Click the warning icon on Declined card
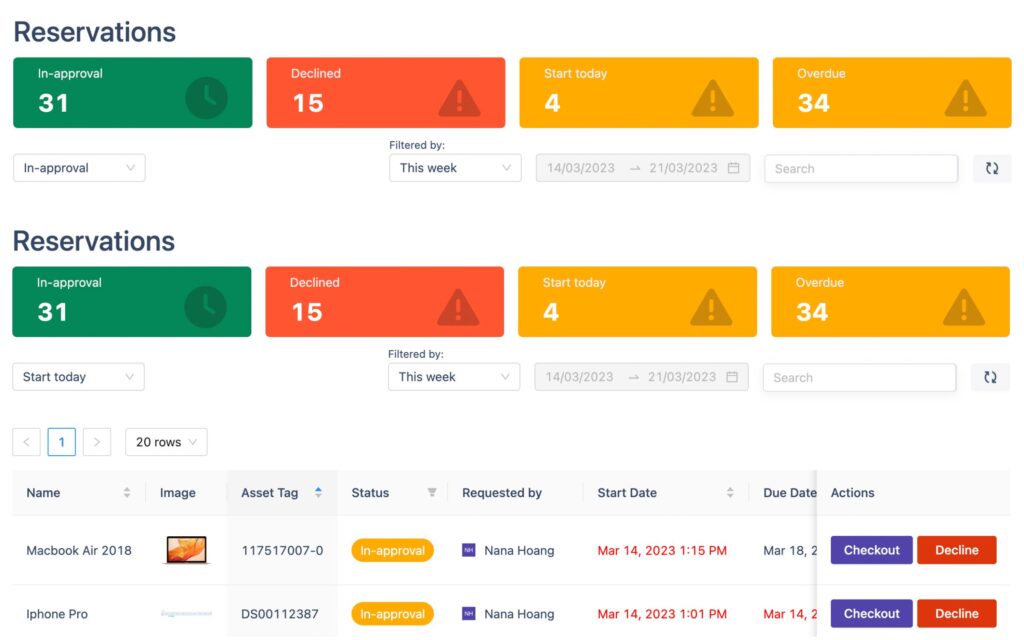Screen dimensions: 1024x640 coord(458,99)
